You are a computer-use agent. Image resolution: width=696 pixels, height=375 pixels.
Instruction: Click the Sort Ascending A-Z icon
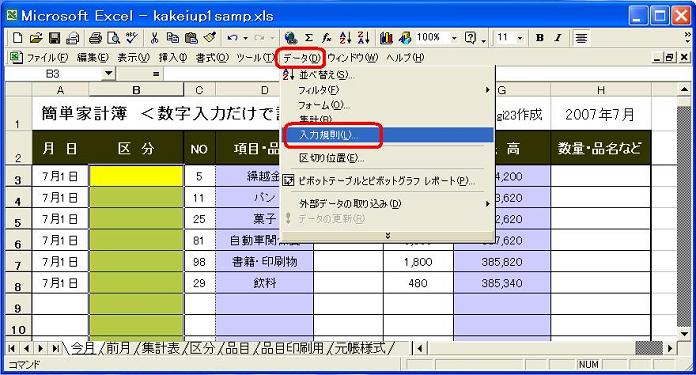(345, 38)
